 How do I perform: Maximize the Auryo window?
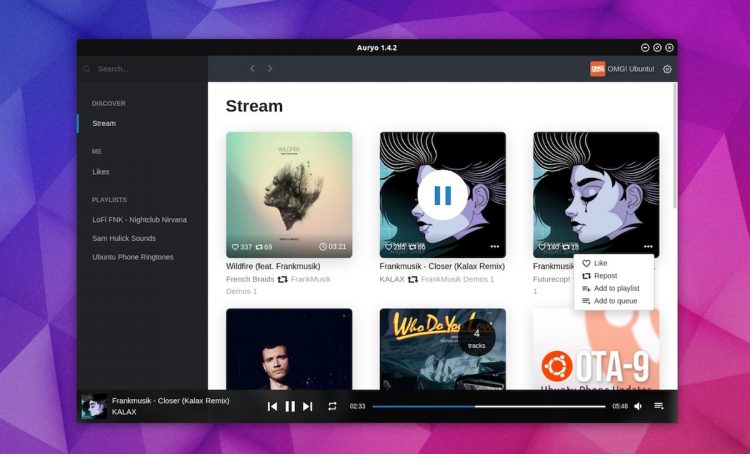pos(657,47)
